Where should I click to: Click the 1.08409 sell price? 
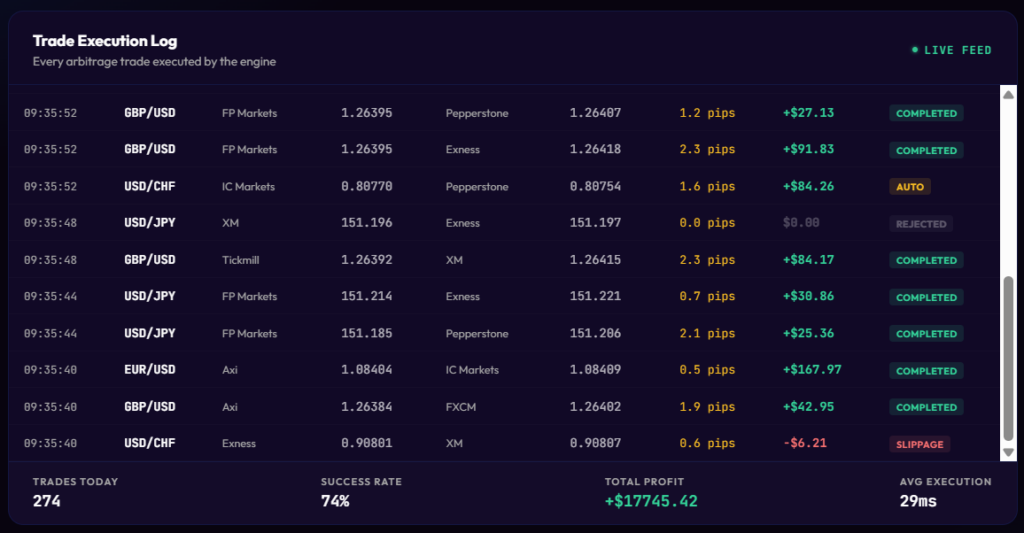[595, 370]
